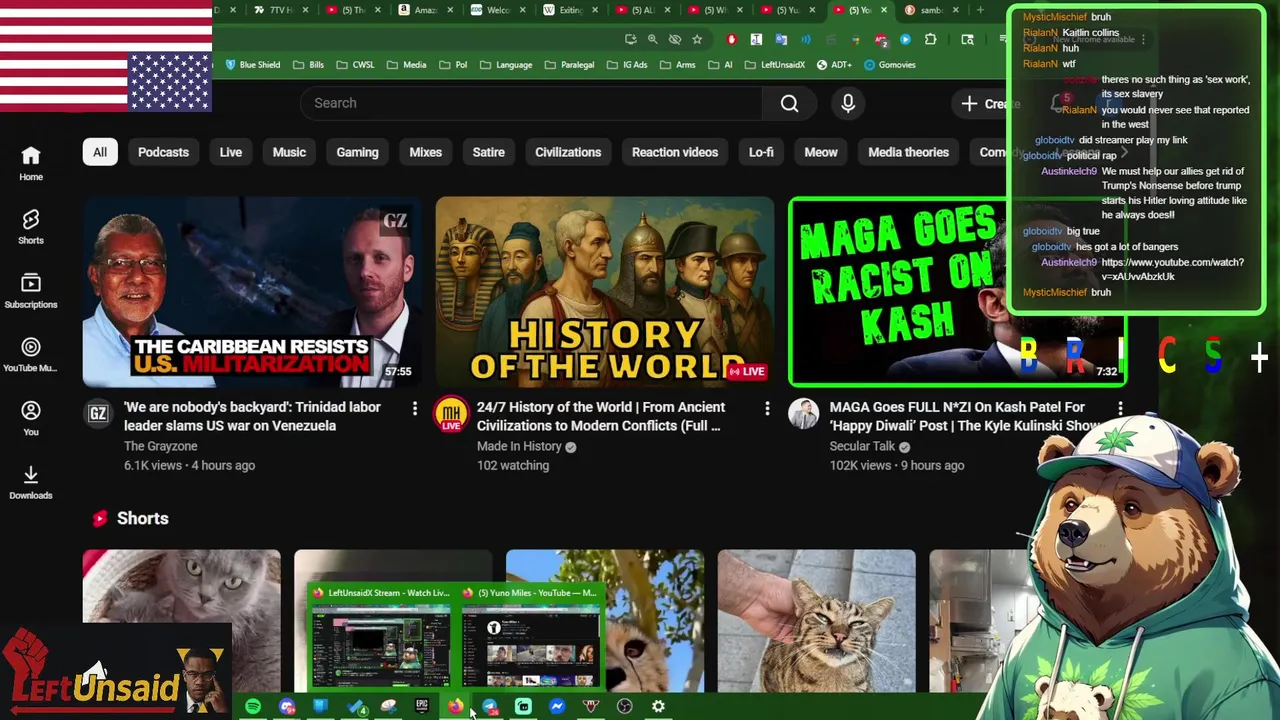1280x720 pixels.
Task: Select the Gaming filter chip
Action: tap(357, 152)
